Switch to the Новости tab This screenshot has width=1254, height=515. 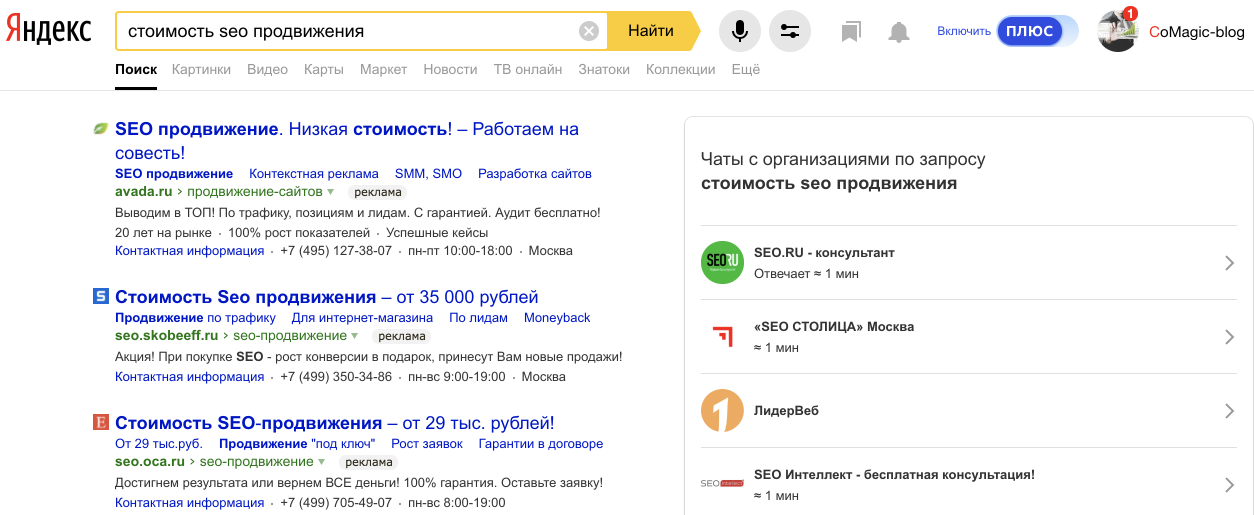pyautogui.click(x=450, y=69)
